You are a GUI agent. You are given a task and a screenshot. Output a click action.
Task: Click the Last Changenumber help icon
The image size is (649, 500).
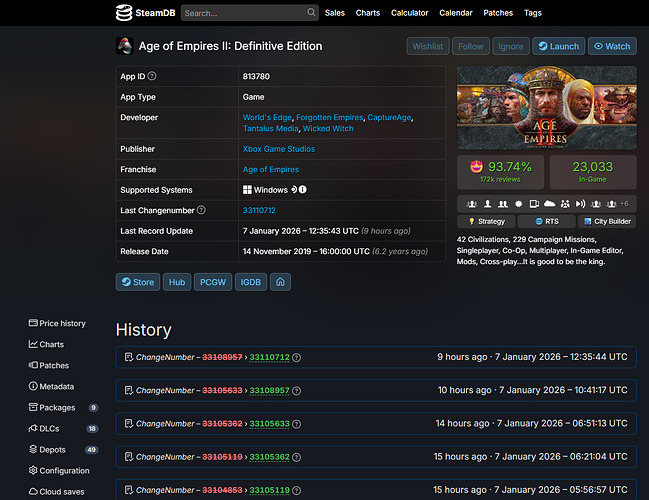(x=202, y=210)
